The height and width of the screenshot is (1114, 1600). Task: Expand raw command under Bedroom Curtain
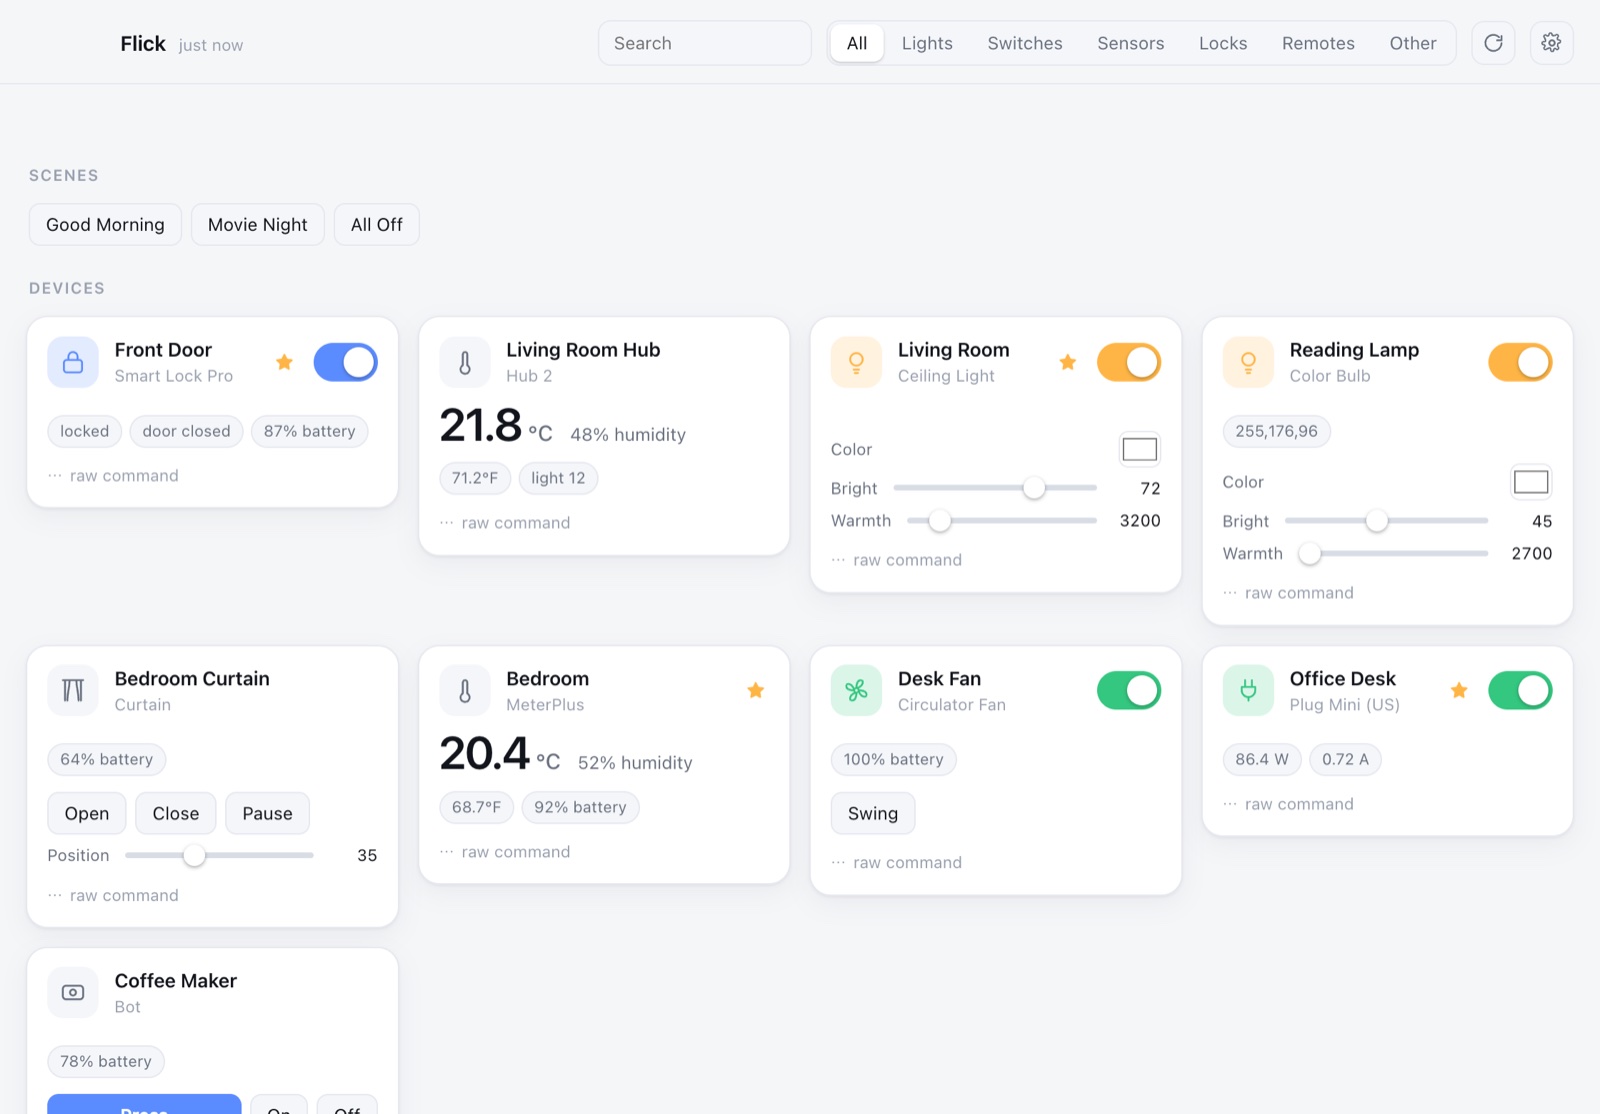tap(113, 896)
